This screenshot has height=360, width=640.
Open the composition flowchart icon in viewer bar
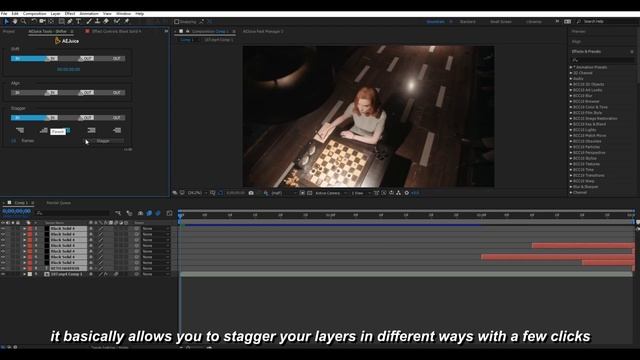[x=398, y=193]
